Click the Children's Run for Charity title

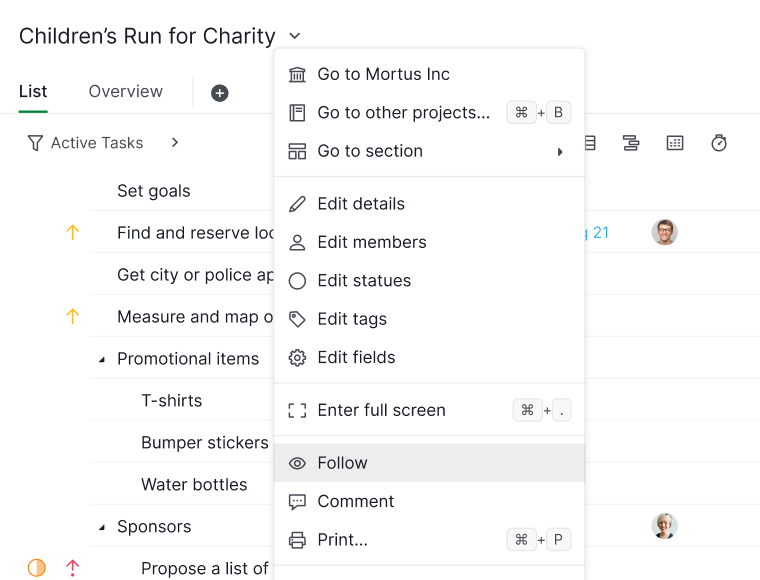coord(147,36)
